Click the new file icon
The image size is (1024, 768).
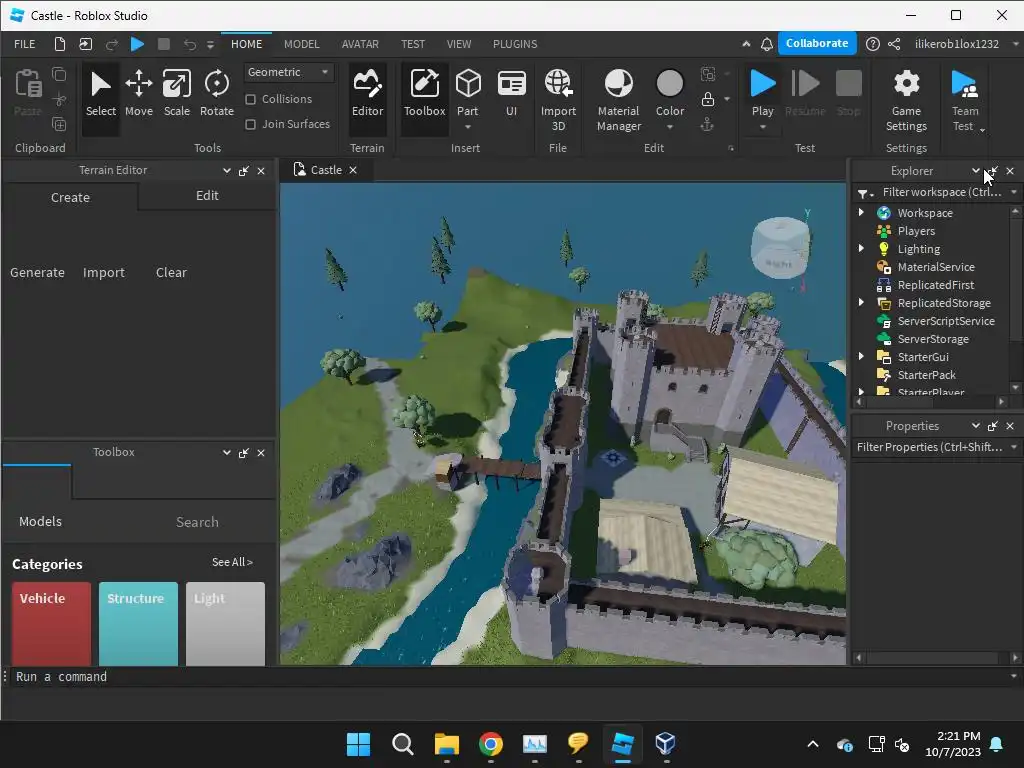(x=59, y=44)
